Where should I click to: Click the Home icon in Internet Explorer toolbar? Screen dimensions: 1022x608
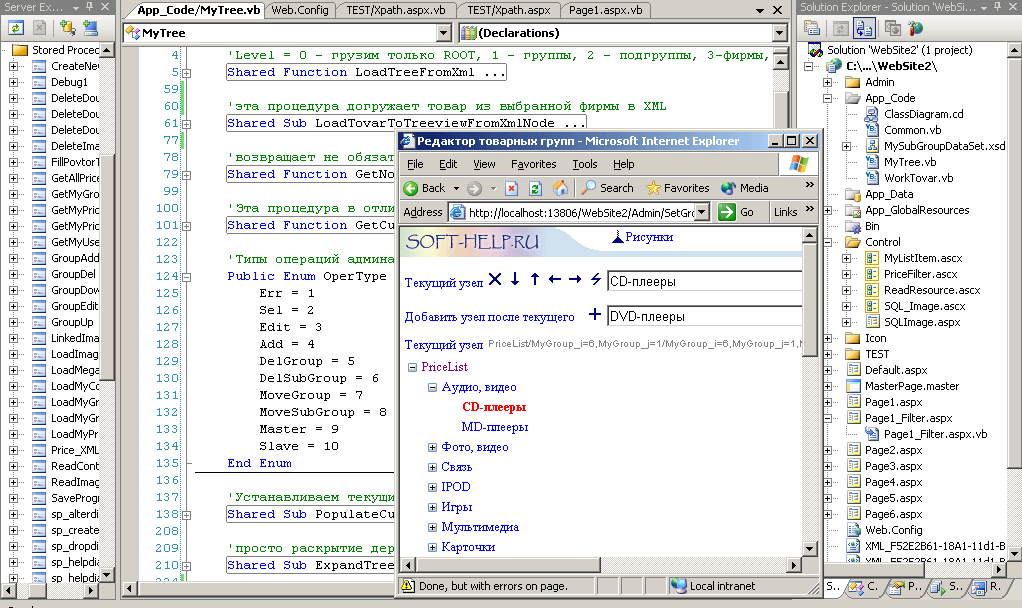559,188
